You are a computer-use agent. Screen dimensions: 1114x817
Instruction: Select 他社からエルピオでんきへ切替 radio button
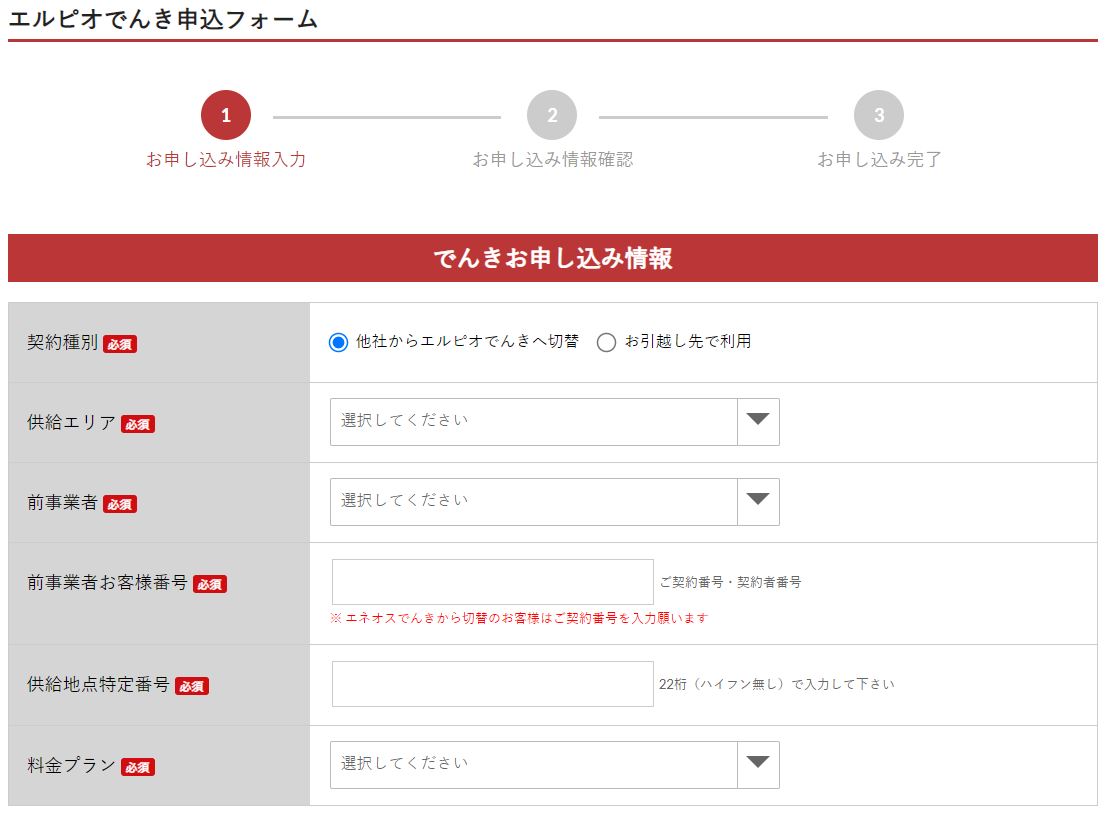pos(338,342)
